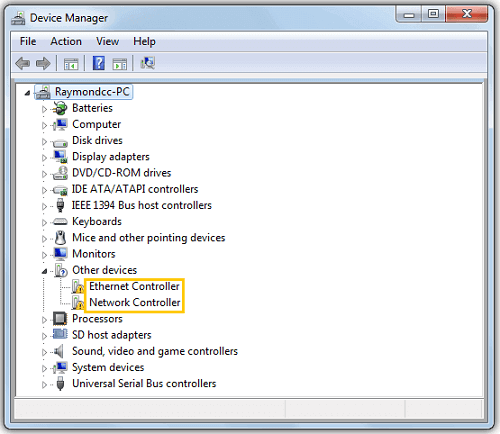This screenshot has width=500, height=434.
Task: Open the Help menu
Action: (144, 41)
